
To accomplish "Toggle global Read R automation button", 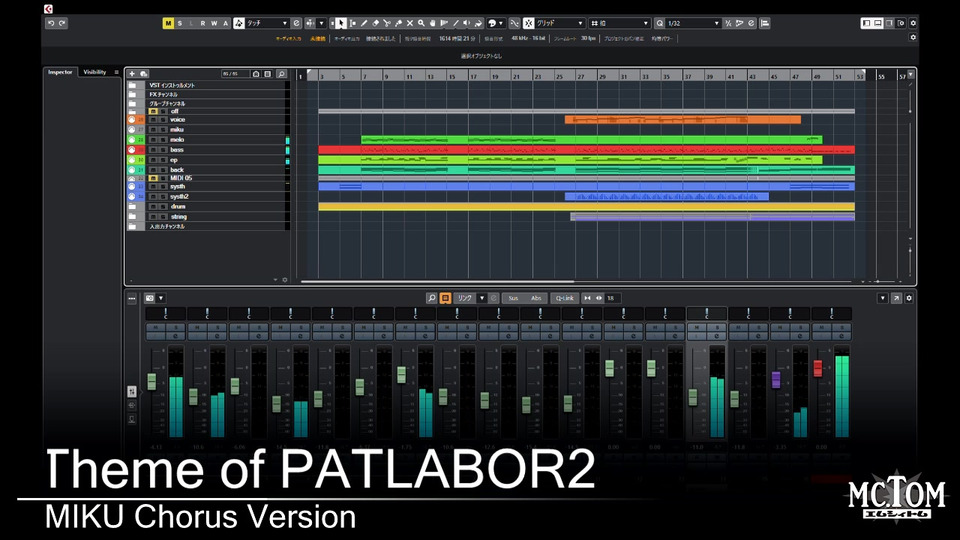I will point(203,23).
